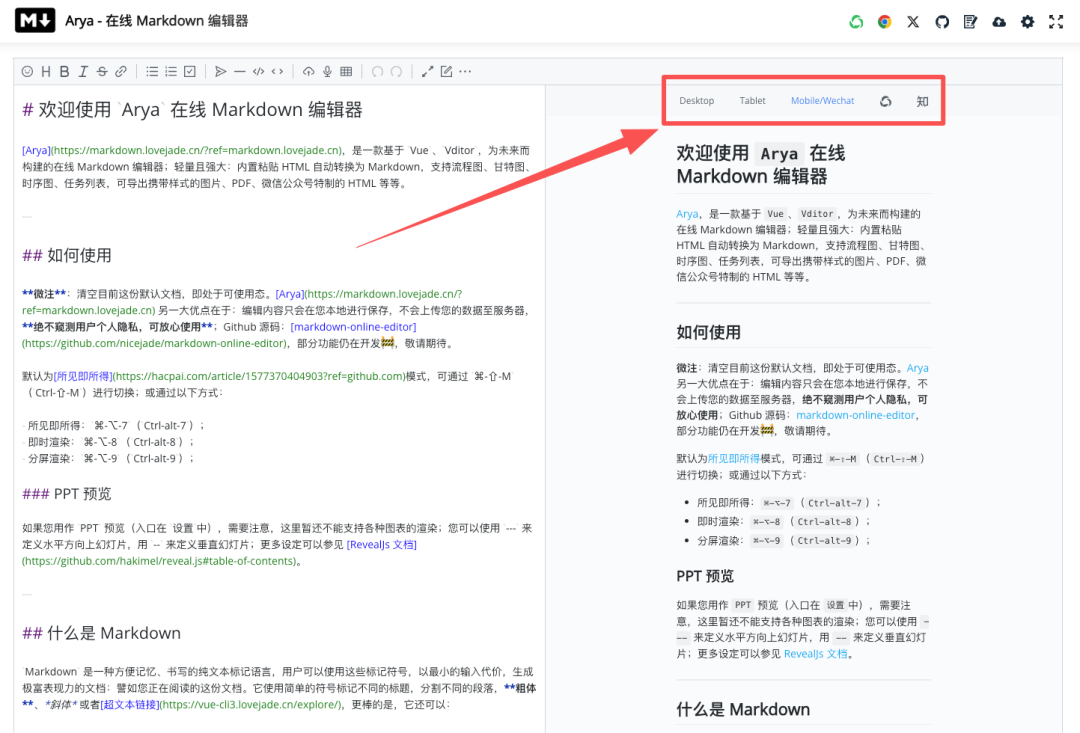The image size is (1080, 733).
Task: Click editor heading '# 欢迎使用 `Arya` 在线'
Action: pyautogui.click(x=192, y=110)
